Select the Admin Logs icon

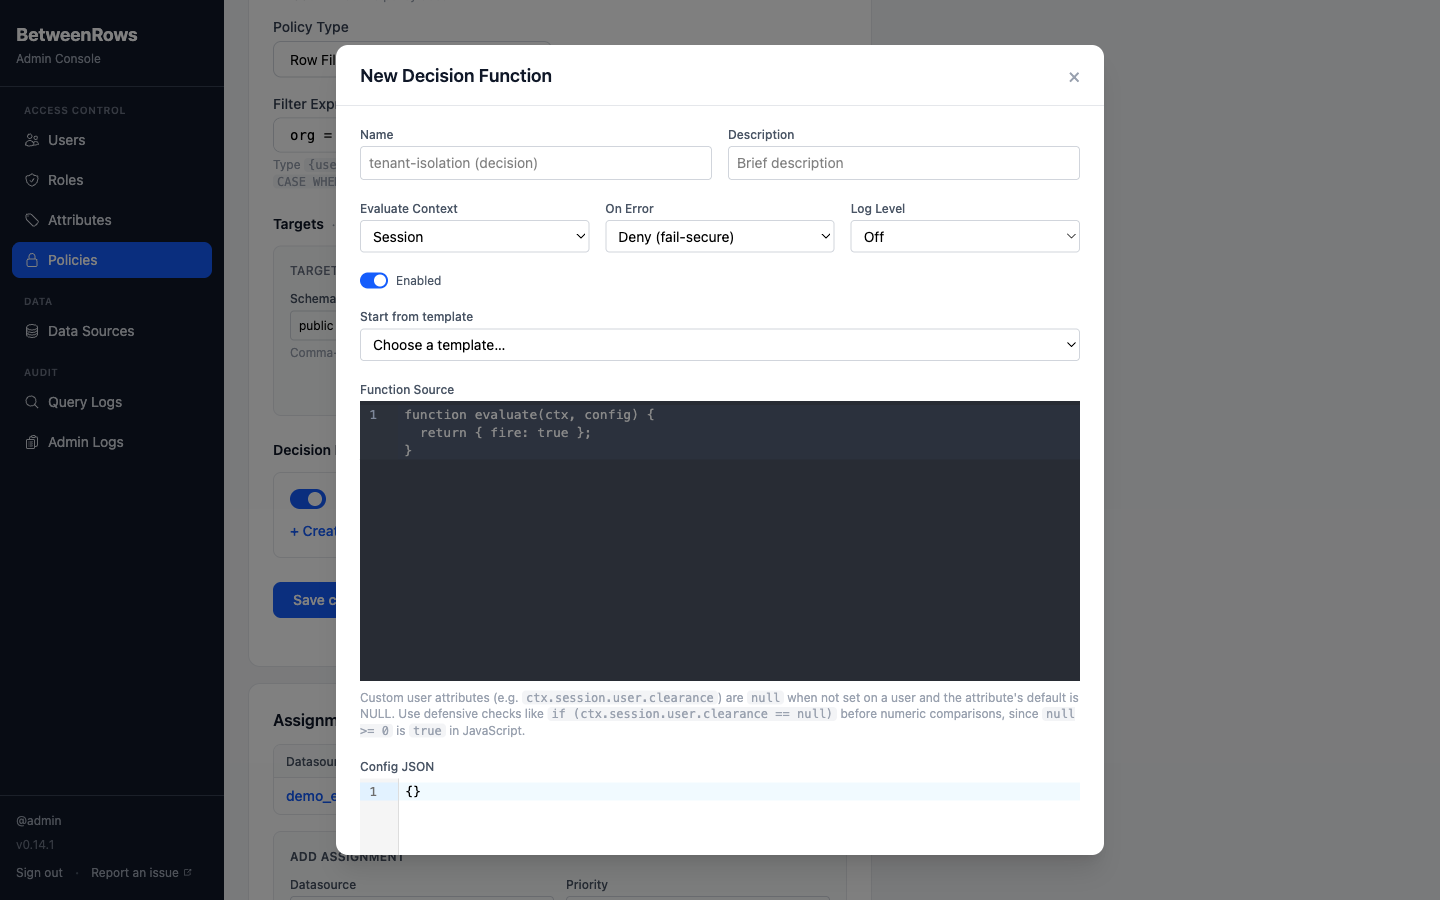pos(34,442)
